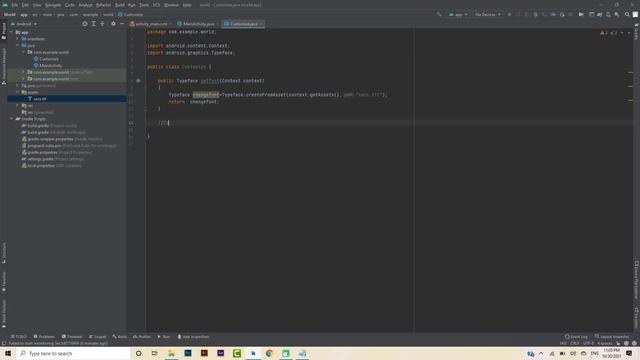Open the Layout Inspector button
640x360 pixels.
pos(611,337)
